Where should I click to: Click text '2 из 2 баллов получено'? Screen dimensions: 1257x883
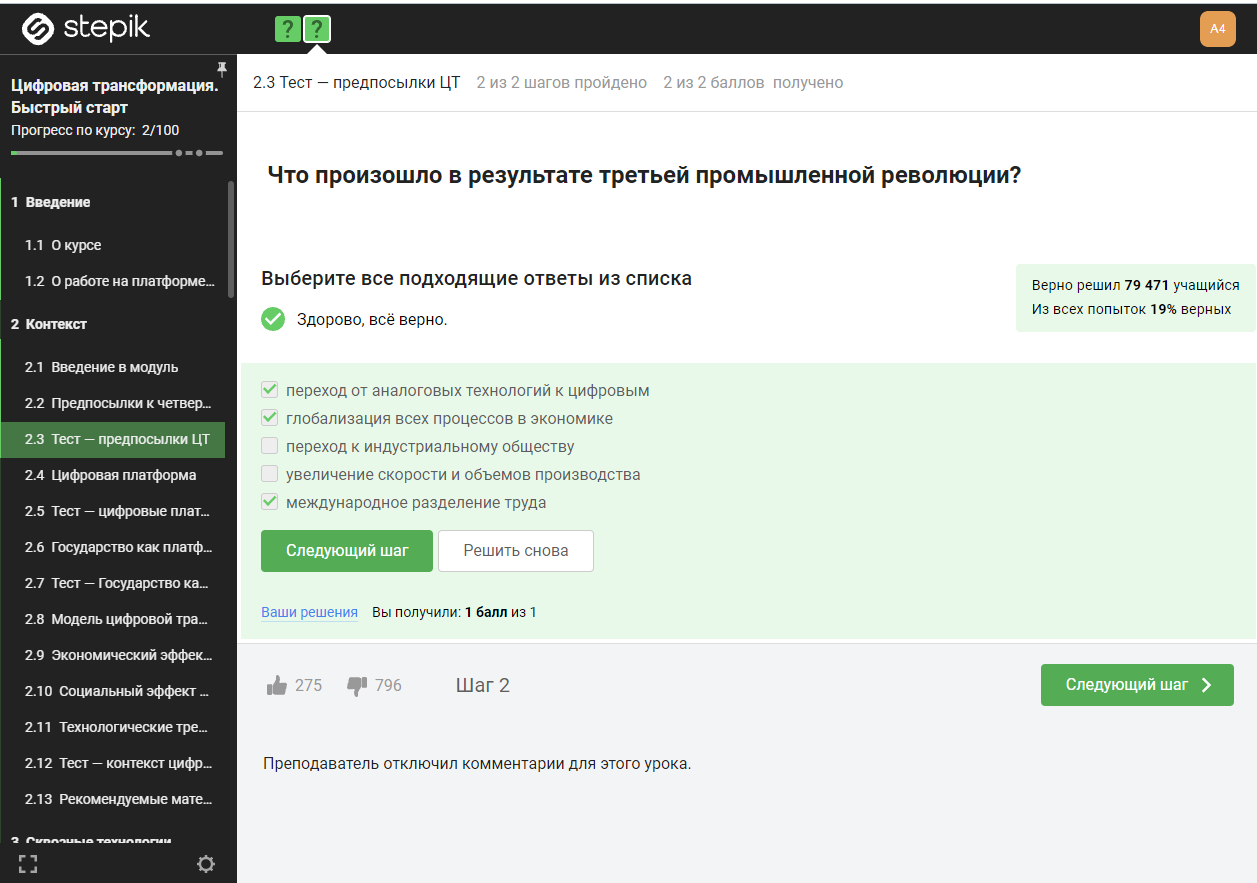coord(753,82)
